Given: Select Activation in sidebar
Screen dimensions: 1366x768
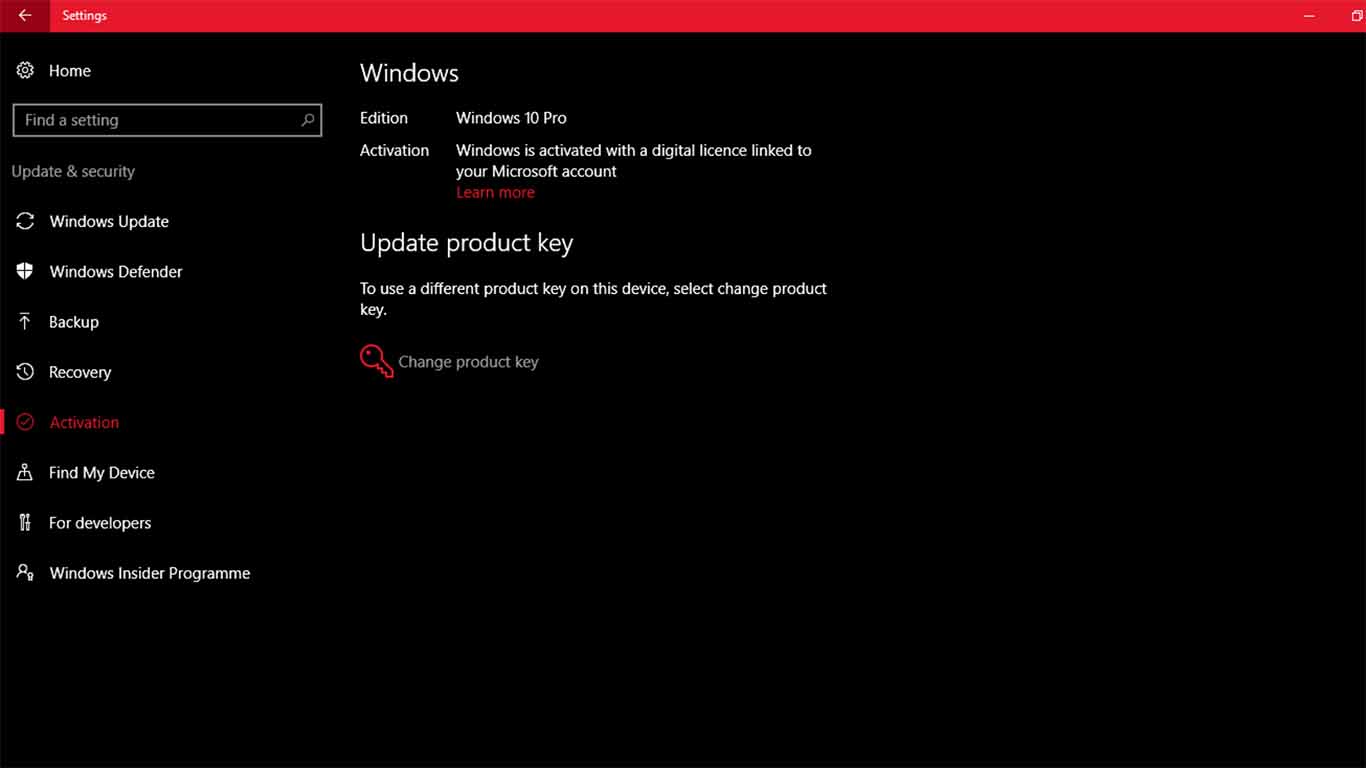Looking at the screenshot, I should (x=84, y=422).
